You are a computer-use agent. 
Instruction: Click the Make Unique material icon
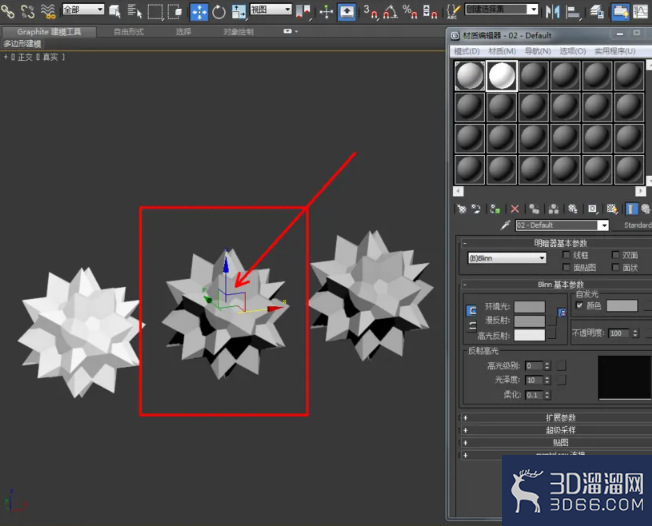pyautogui.click(x=553, y=209)
